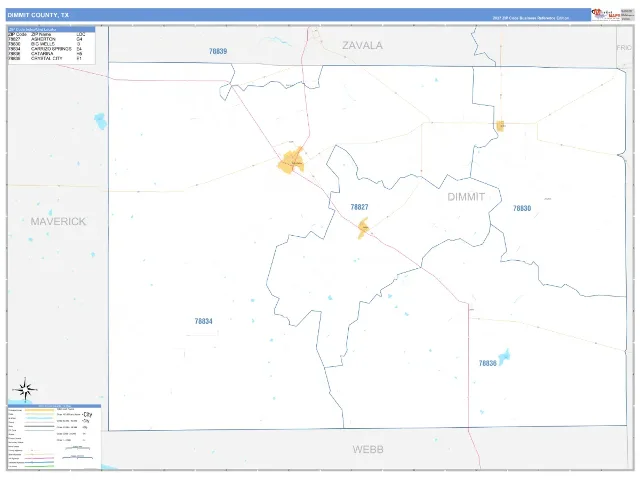Click the large orange Carrizo Springs city area
Image resolution: width=640 pixels, height=480 pixels.
[291, 161]
